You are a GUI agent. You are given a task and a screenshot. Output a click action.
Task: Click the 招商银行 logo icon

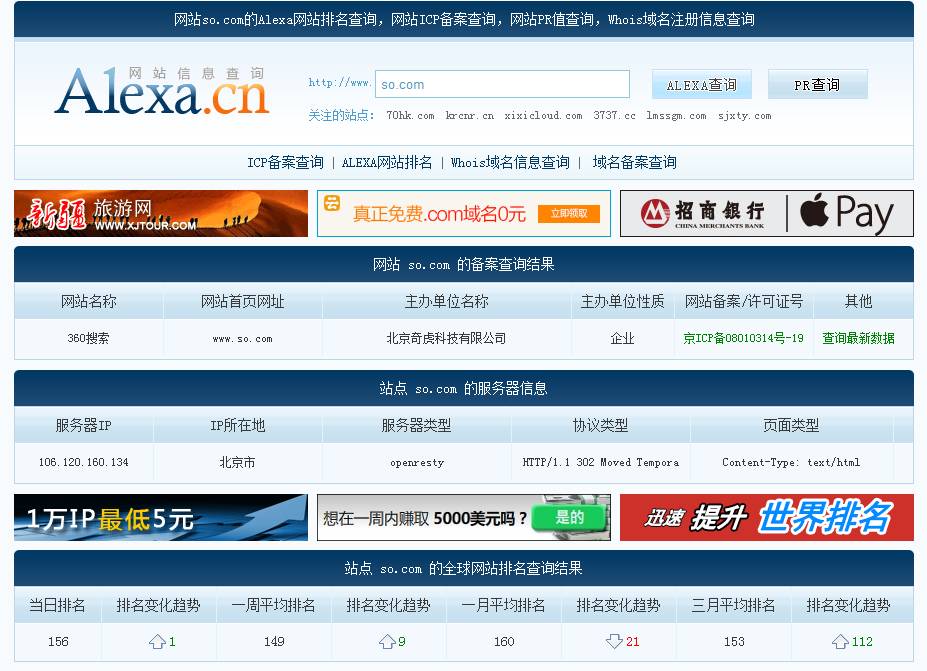coord(655,213)
